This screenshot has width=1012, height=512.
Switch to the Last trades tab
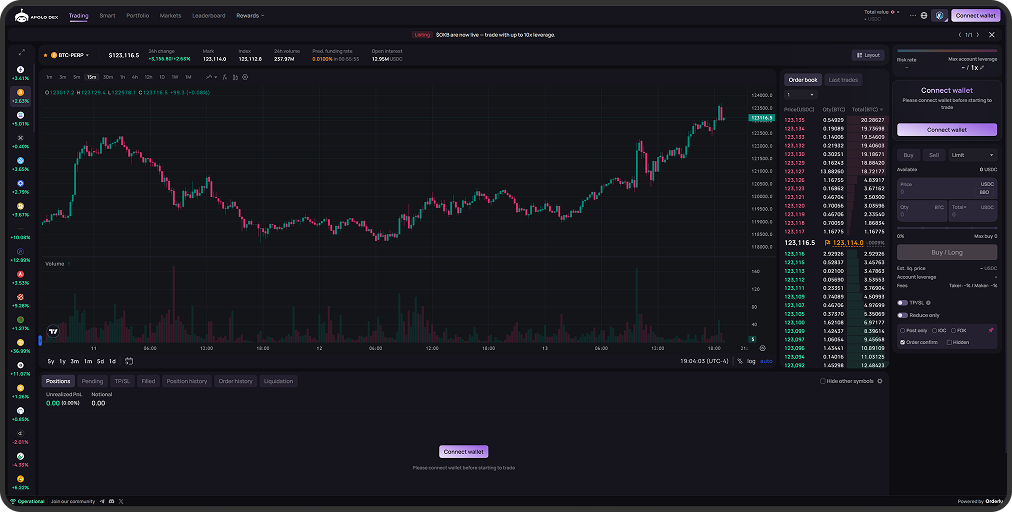pos(843,80)
